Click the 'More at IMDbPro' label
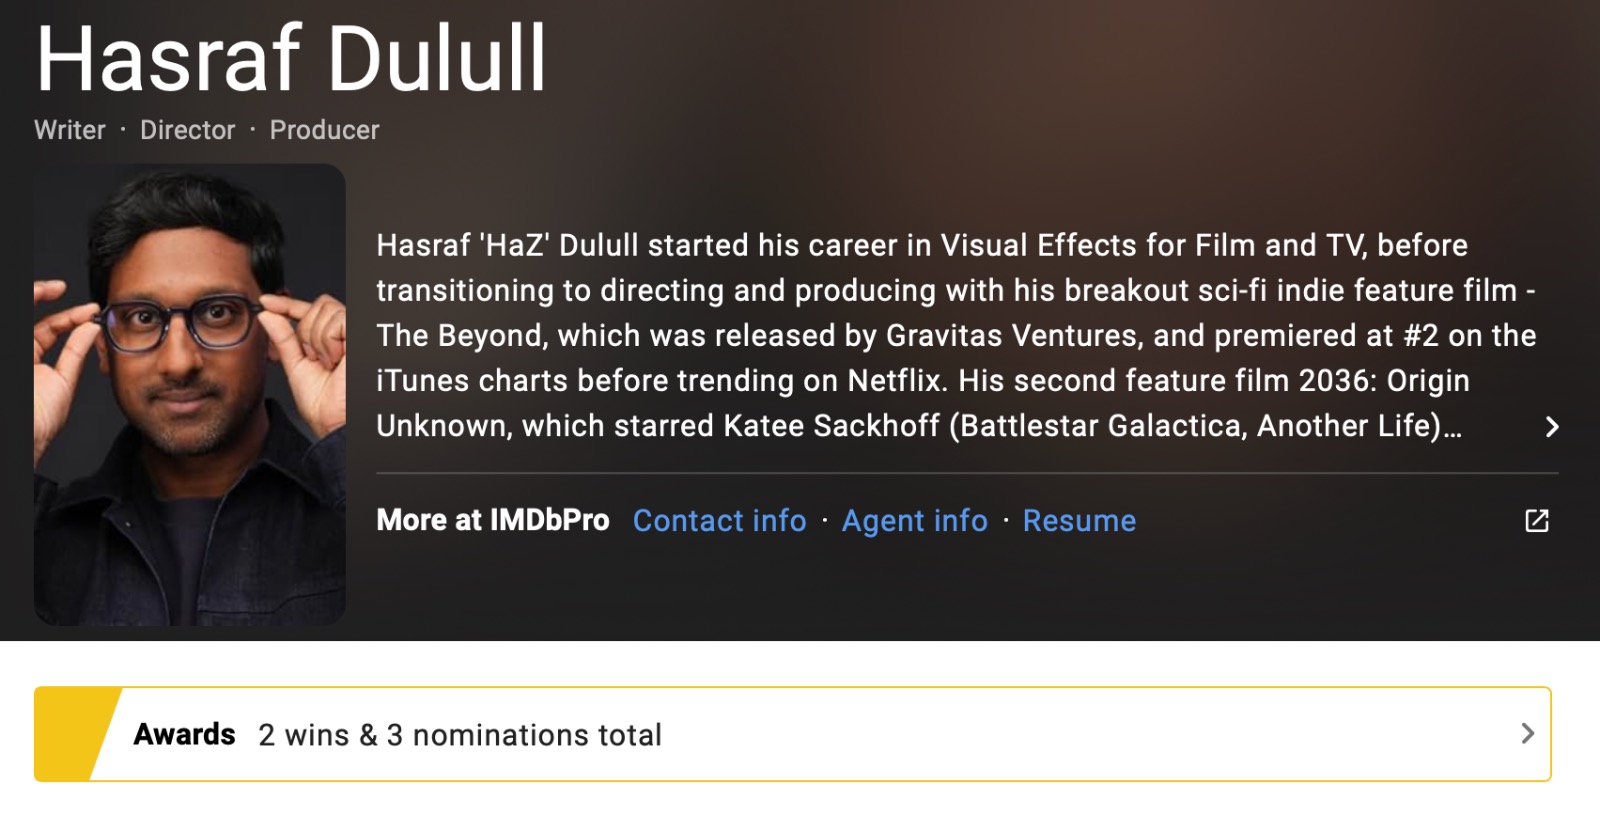This screenshot has height=831, width=1600. coord(492,520)
